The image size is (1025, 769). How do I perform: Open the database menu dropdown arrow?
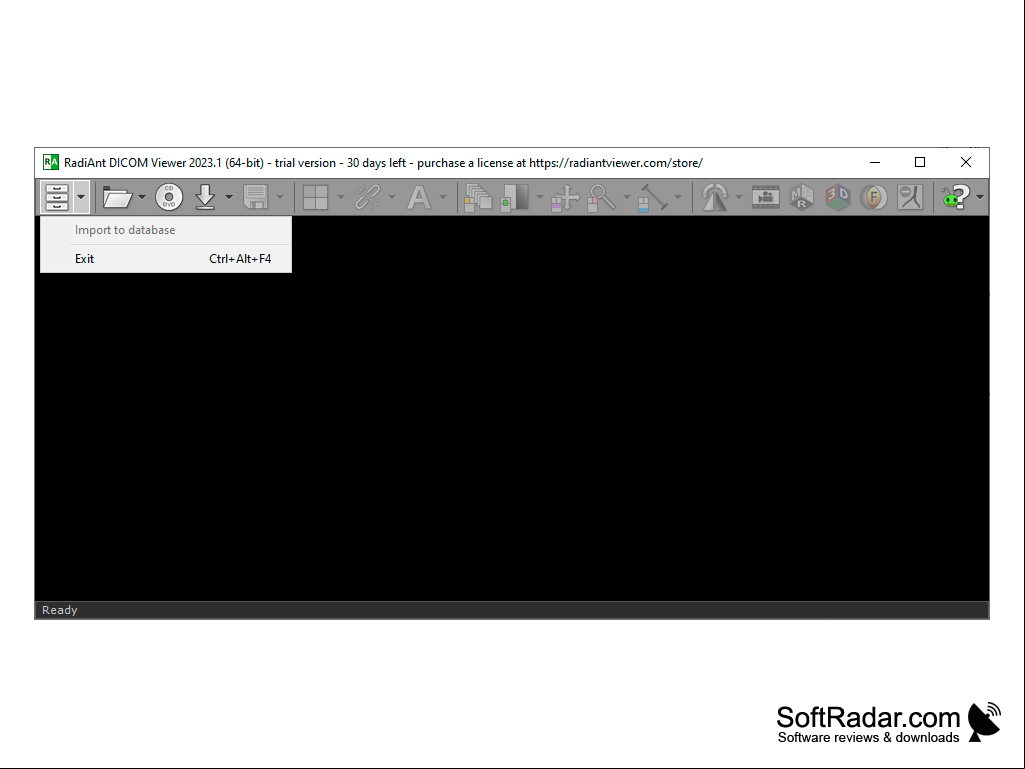click(81, 197)
